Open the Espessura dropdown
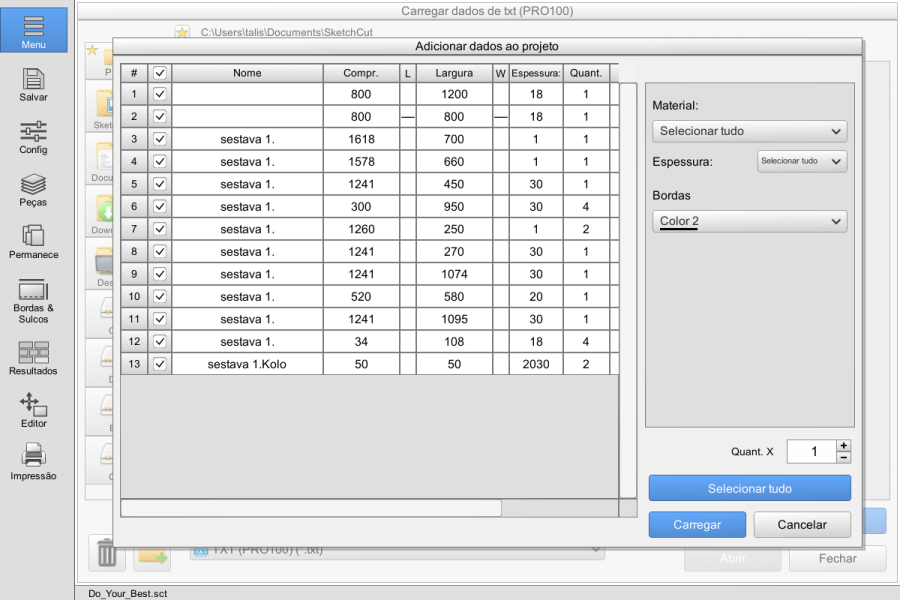This screenshot has width=900, height=600. pyautogui.click(x=802, y=161)
